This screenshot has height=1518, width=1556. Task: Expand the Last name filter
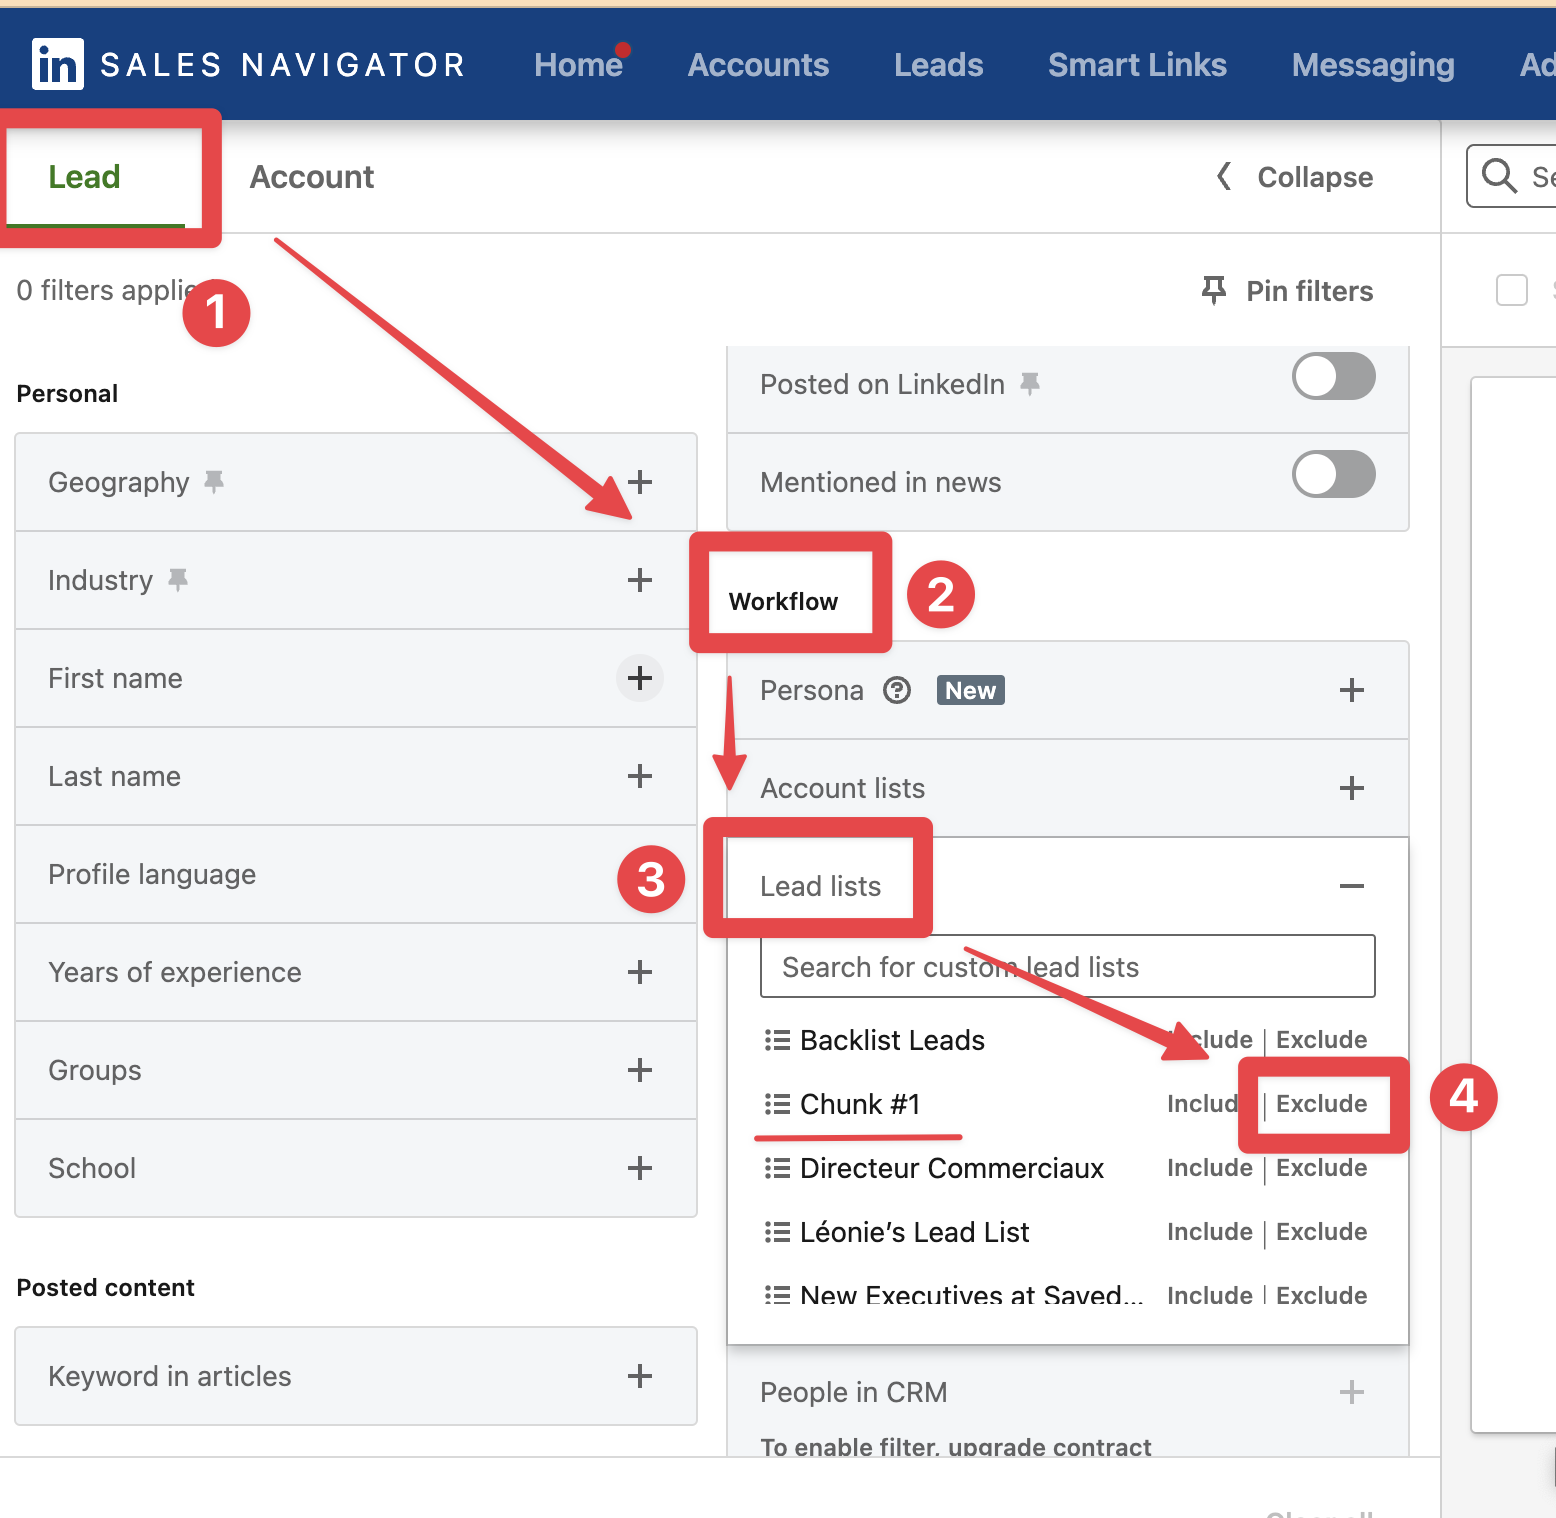click(x=640, y=776)
